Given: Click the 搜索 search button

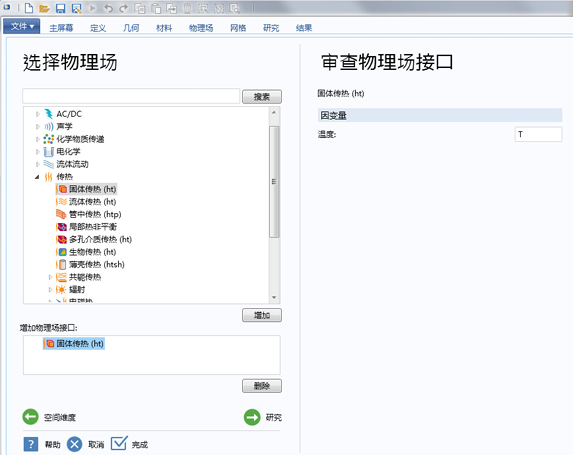Looking at the screenshot, I should click(x=262, y=97).
